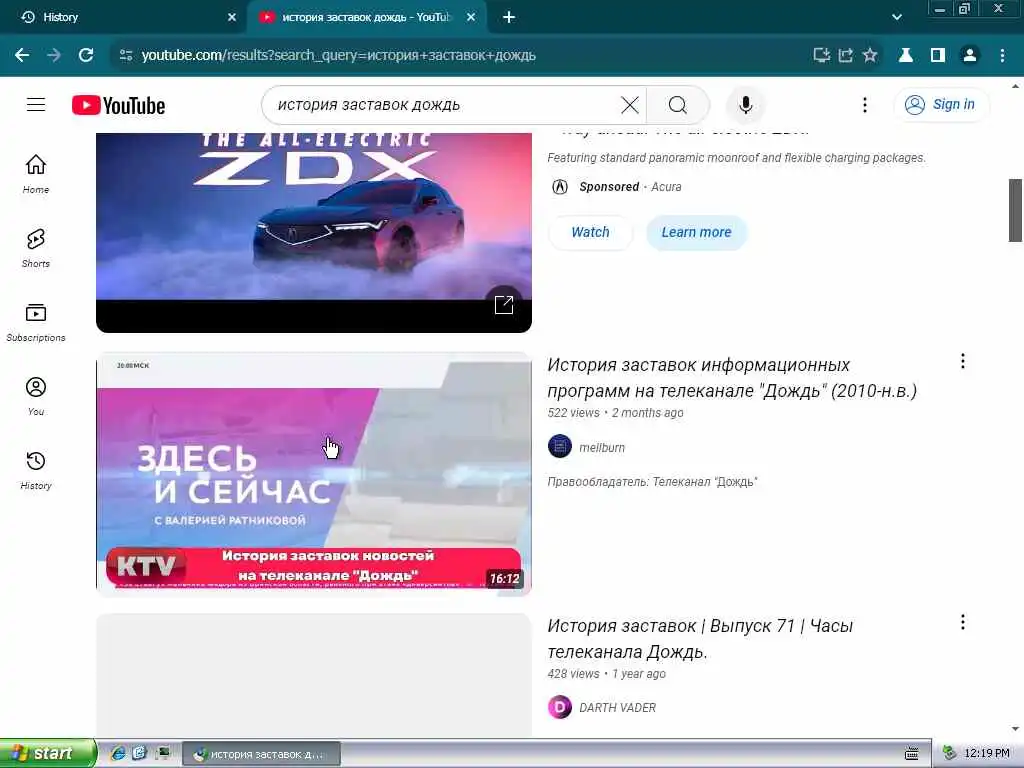The image size is (1024, 768).
Task: Click the 522 views text
Action: click(573, 413)
